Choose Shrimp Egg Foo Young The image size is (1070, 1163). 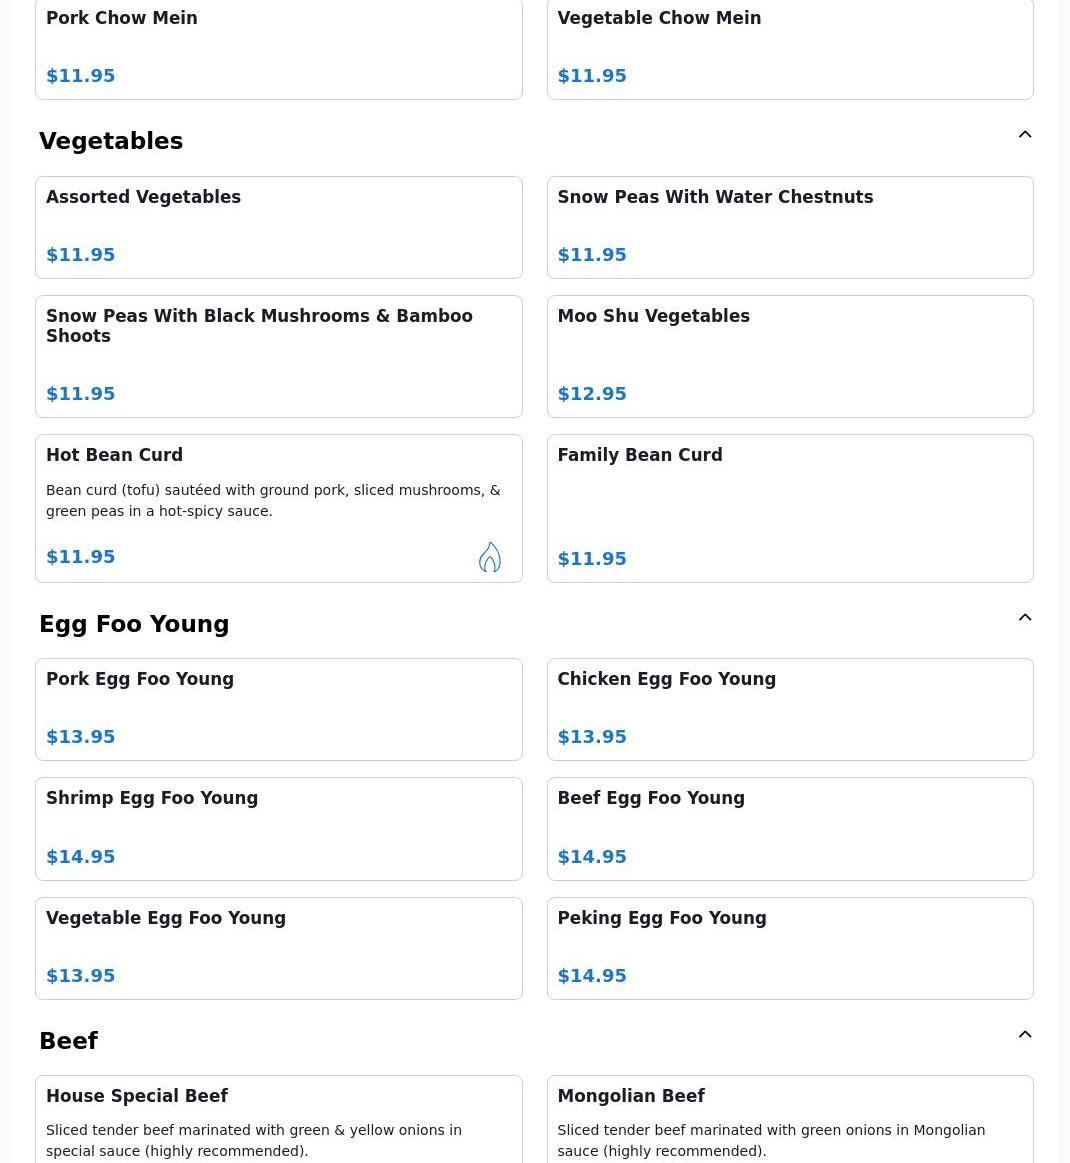(x=279, y=829)
